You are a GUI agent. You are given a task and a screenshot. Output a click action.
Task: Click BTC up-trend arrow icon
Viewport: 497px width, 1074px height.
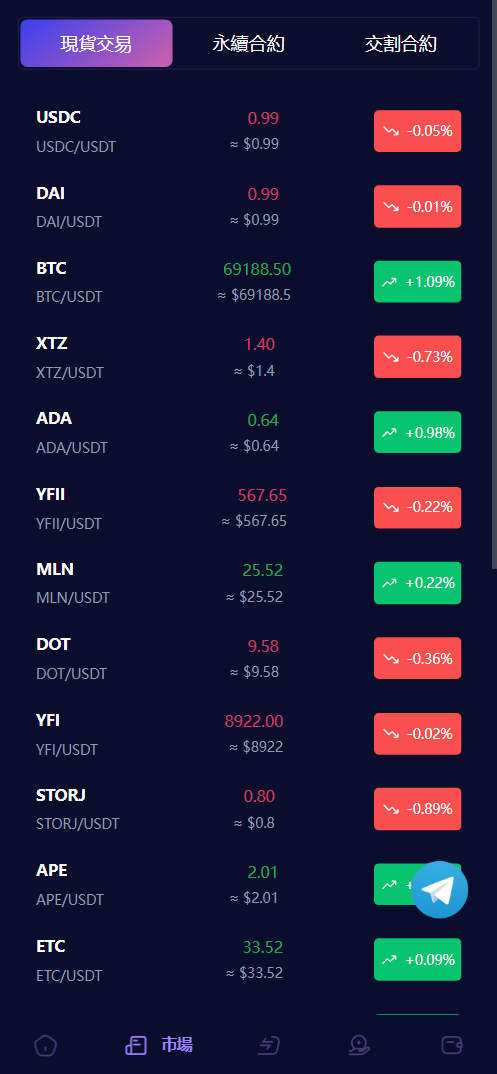390,282
